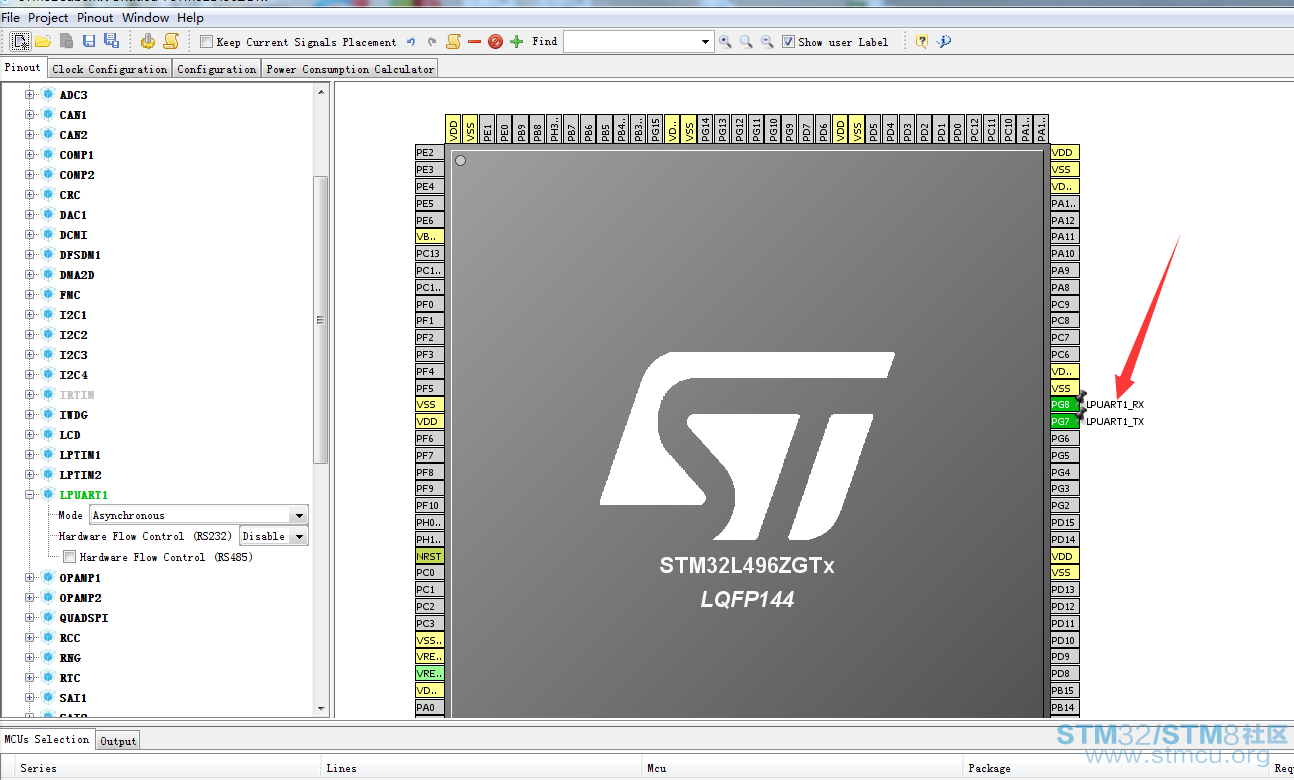This screenshot has height=780, width=1294.
Task: Open the LPUART1 Mode dropdown
Action: (298, 515)
